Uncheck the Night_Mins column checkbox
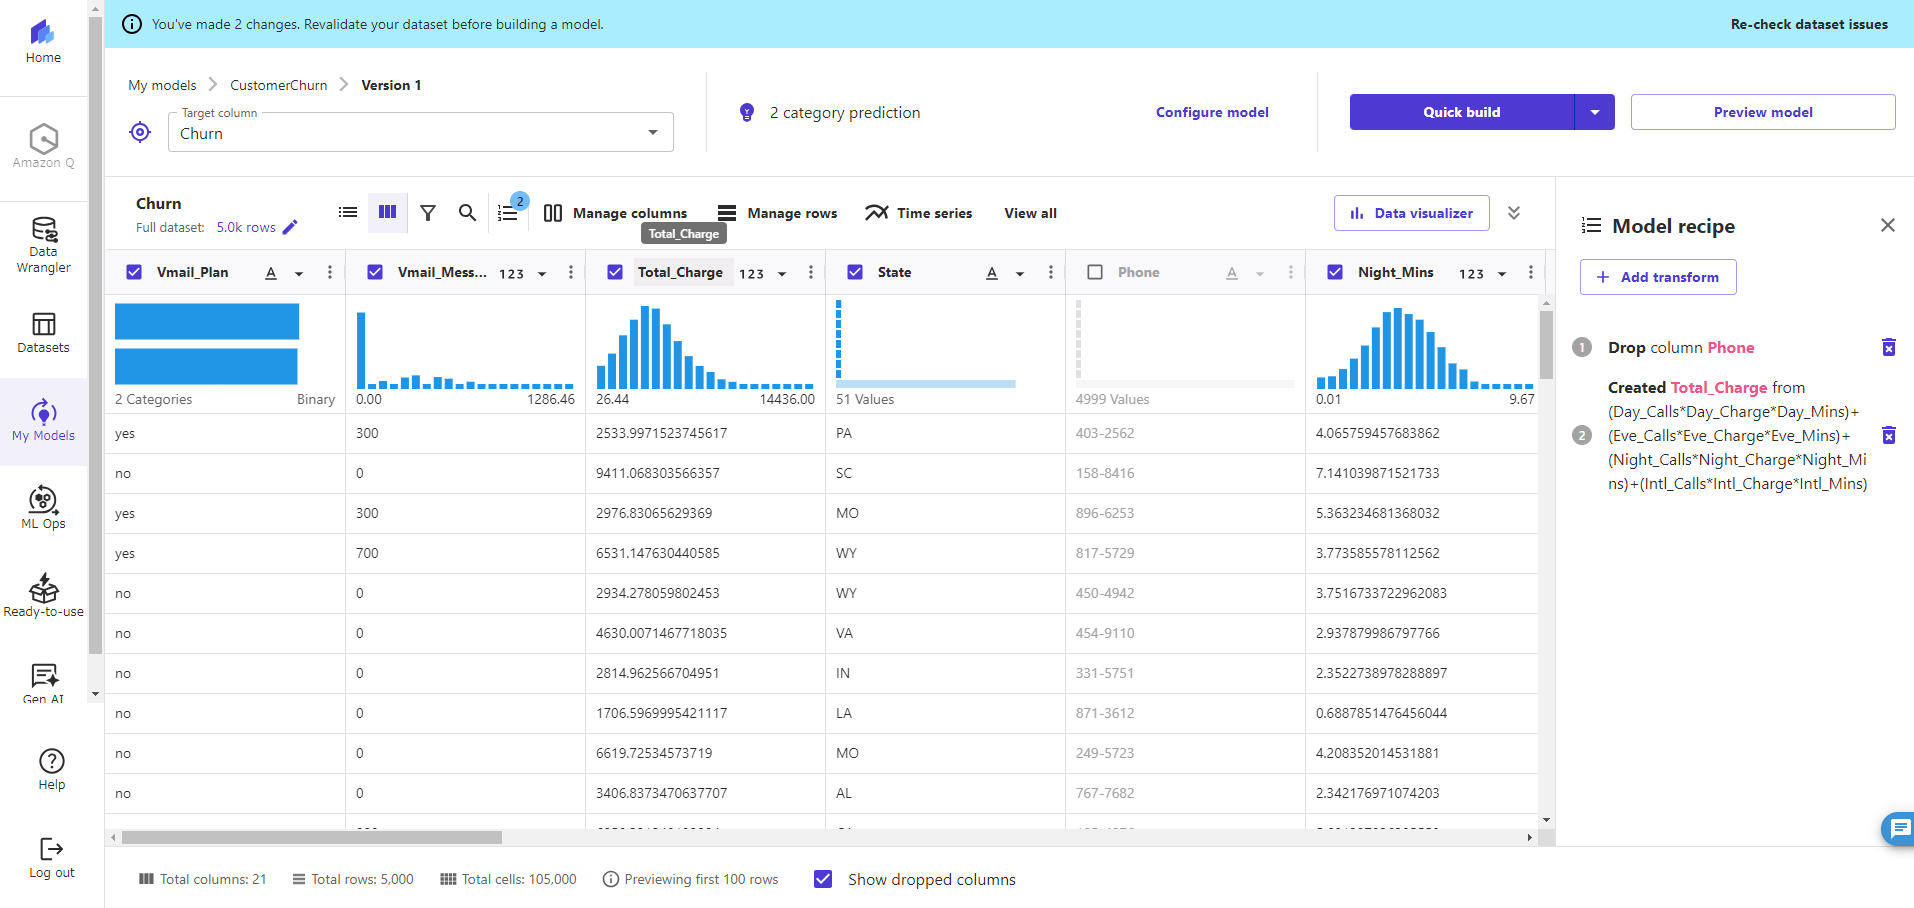 1335,272
